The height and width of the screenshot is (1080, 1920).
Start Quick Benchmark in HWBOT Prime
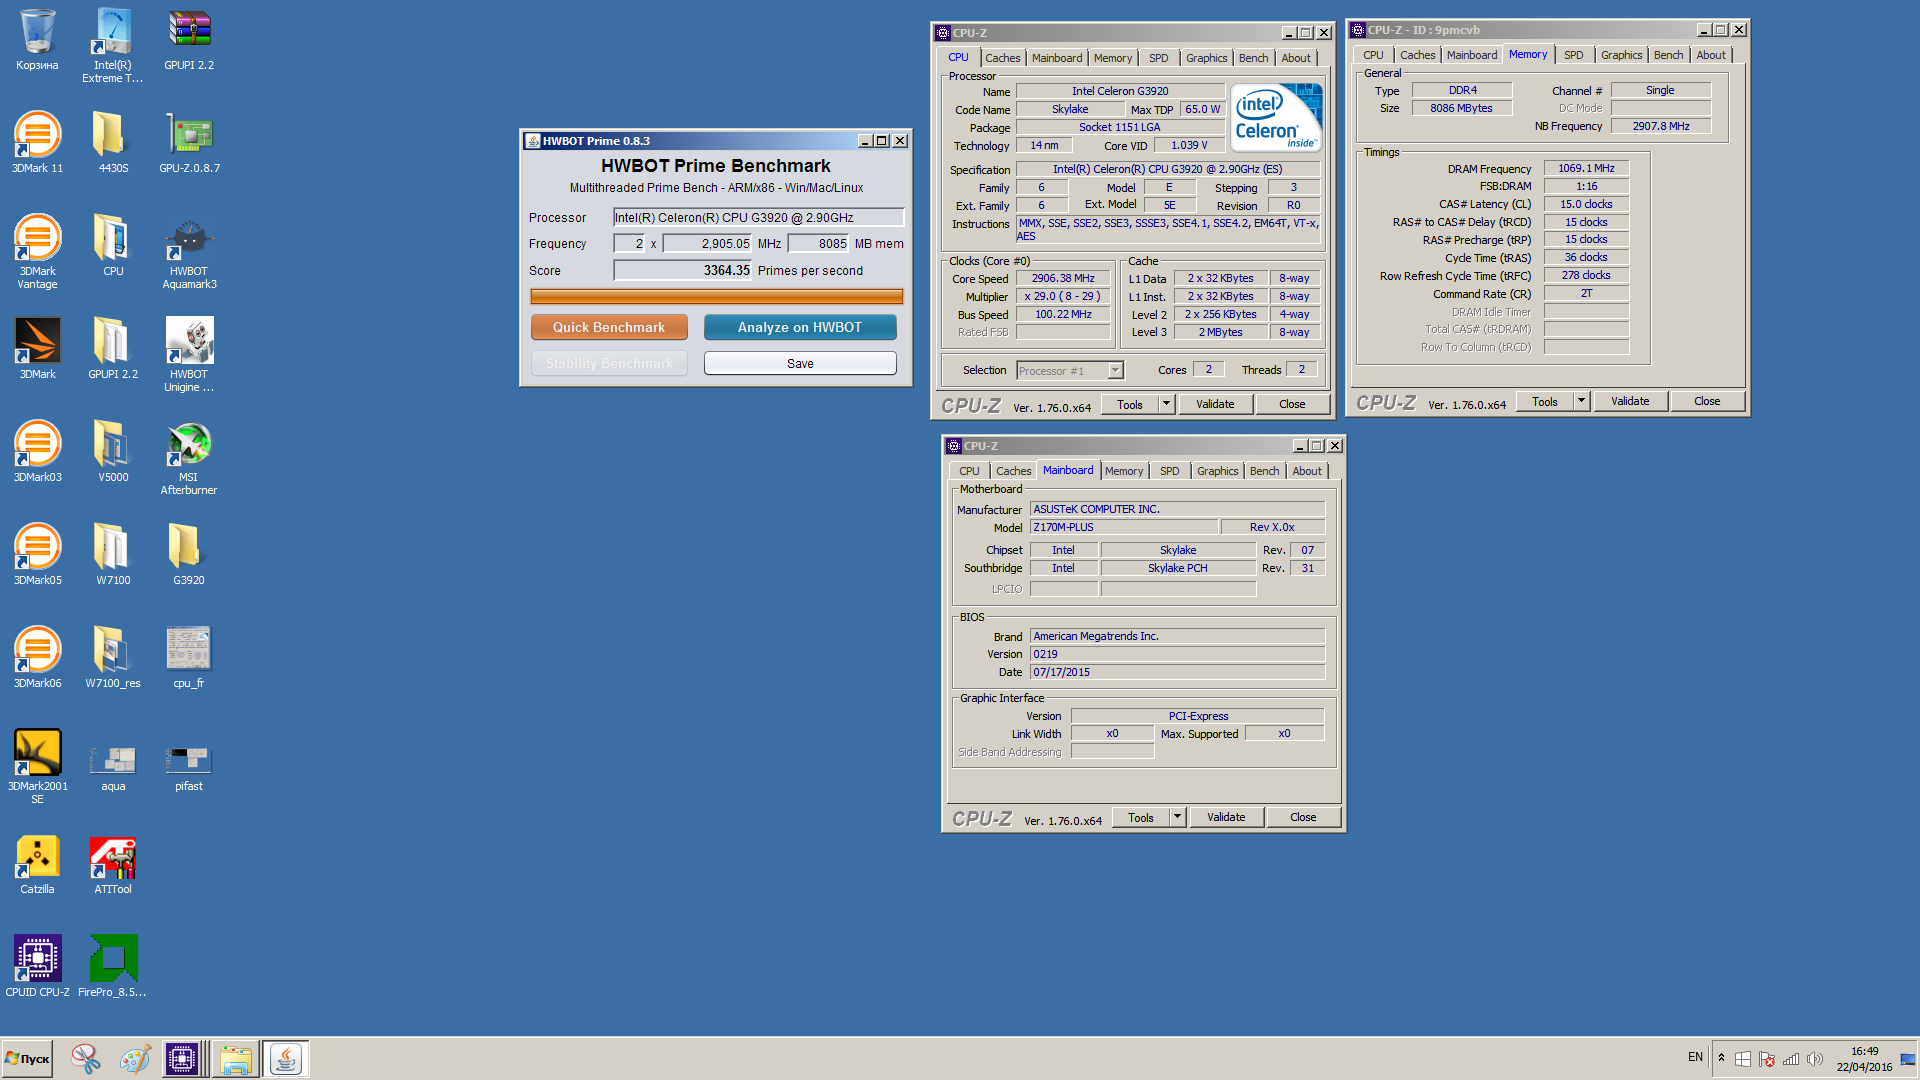point(609,327)
